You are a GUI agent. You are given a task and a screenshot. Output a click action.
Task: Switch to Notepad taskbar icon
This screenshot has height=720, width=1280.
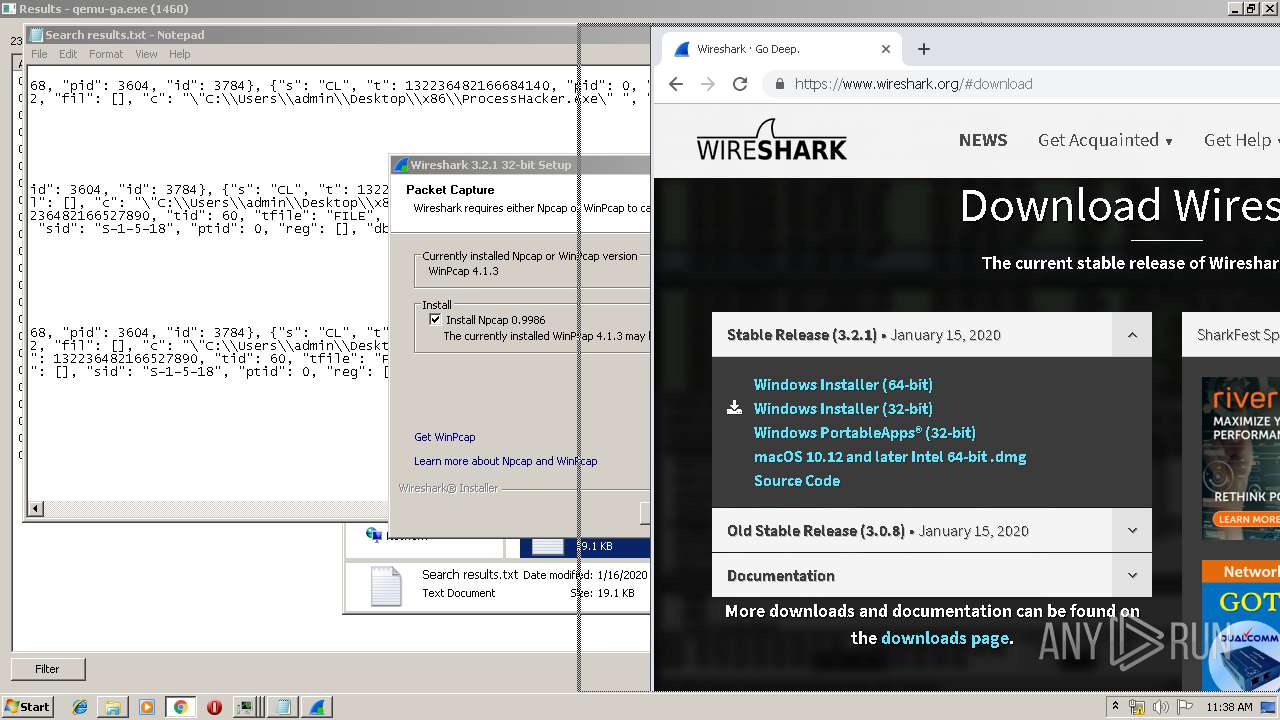click(282, 707)
